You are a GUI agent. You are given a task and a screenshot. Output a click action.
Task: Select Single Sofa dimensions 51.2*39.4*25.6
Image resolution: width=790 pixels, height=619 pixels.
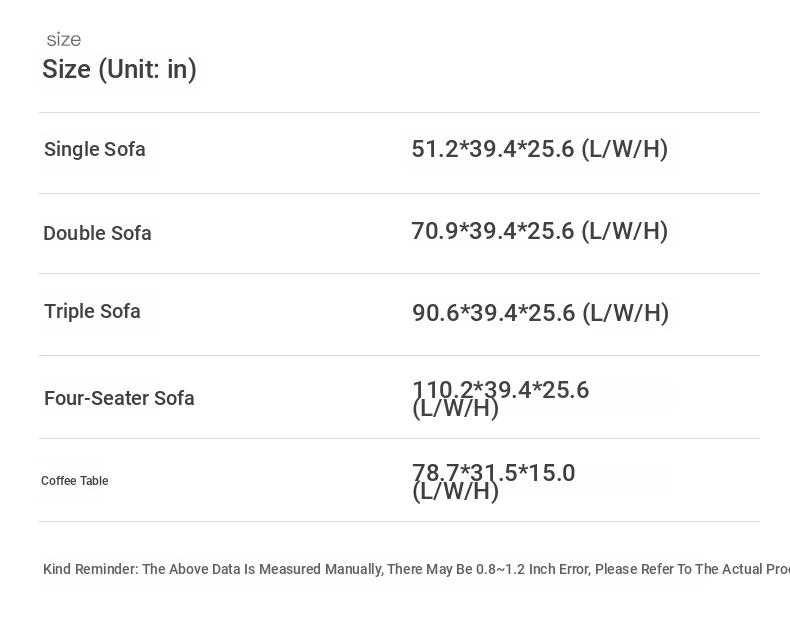(x=493, y=149)
